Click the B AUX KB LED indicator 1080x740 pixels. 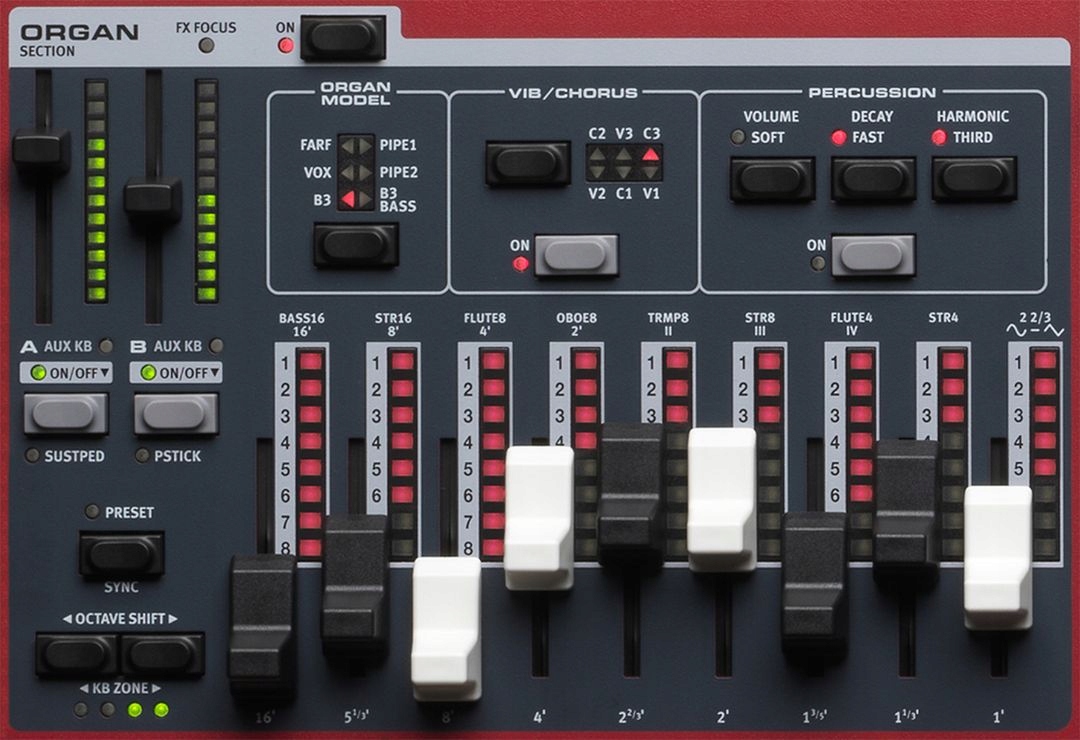click(x=216, y=346)
